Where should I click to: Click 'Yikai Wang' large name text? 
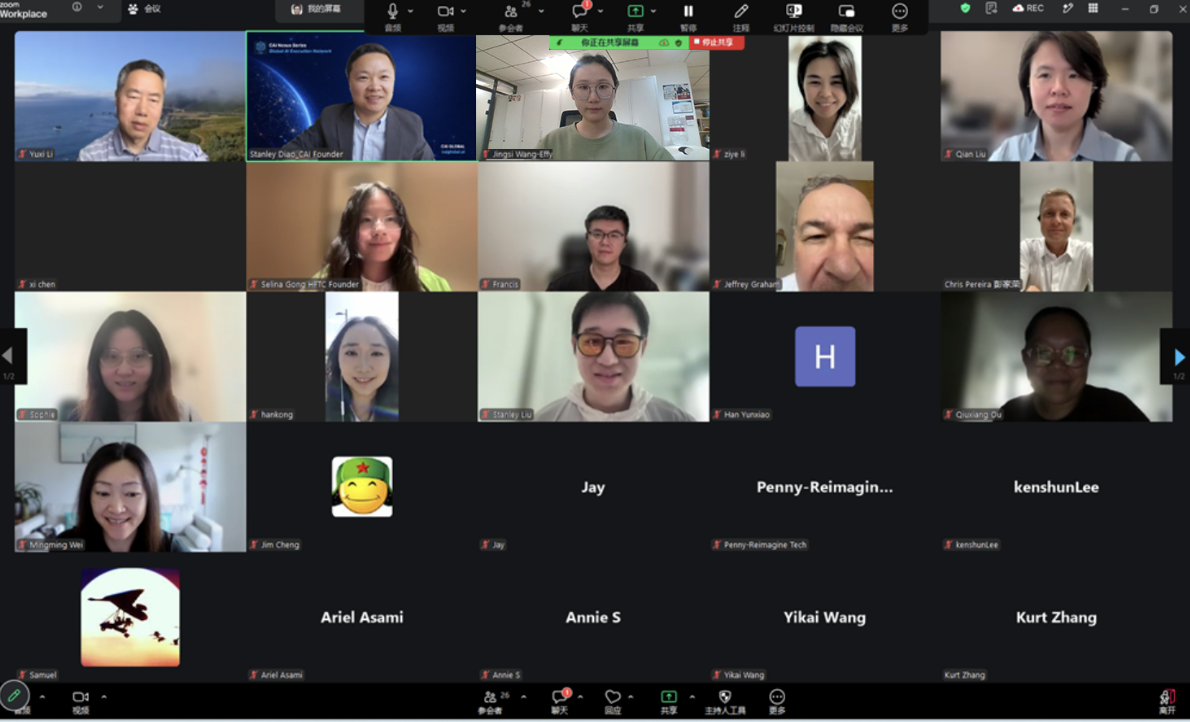coord(825,617)
